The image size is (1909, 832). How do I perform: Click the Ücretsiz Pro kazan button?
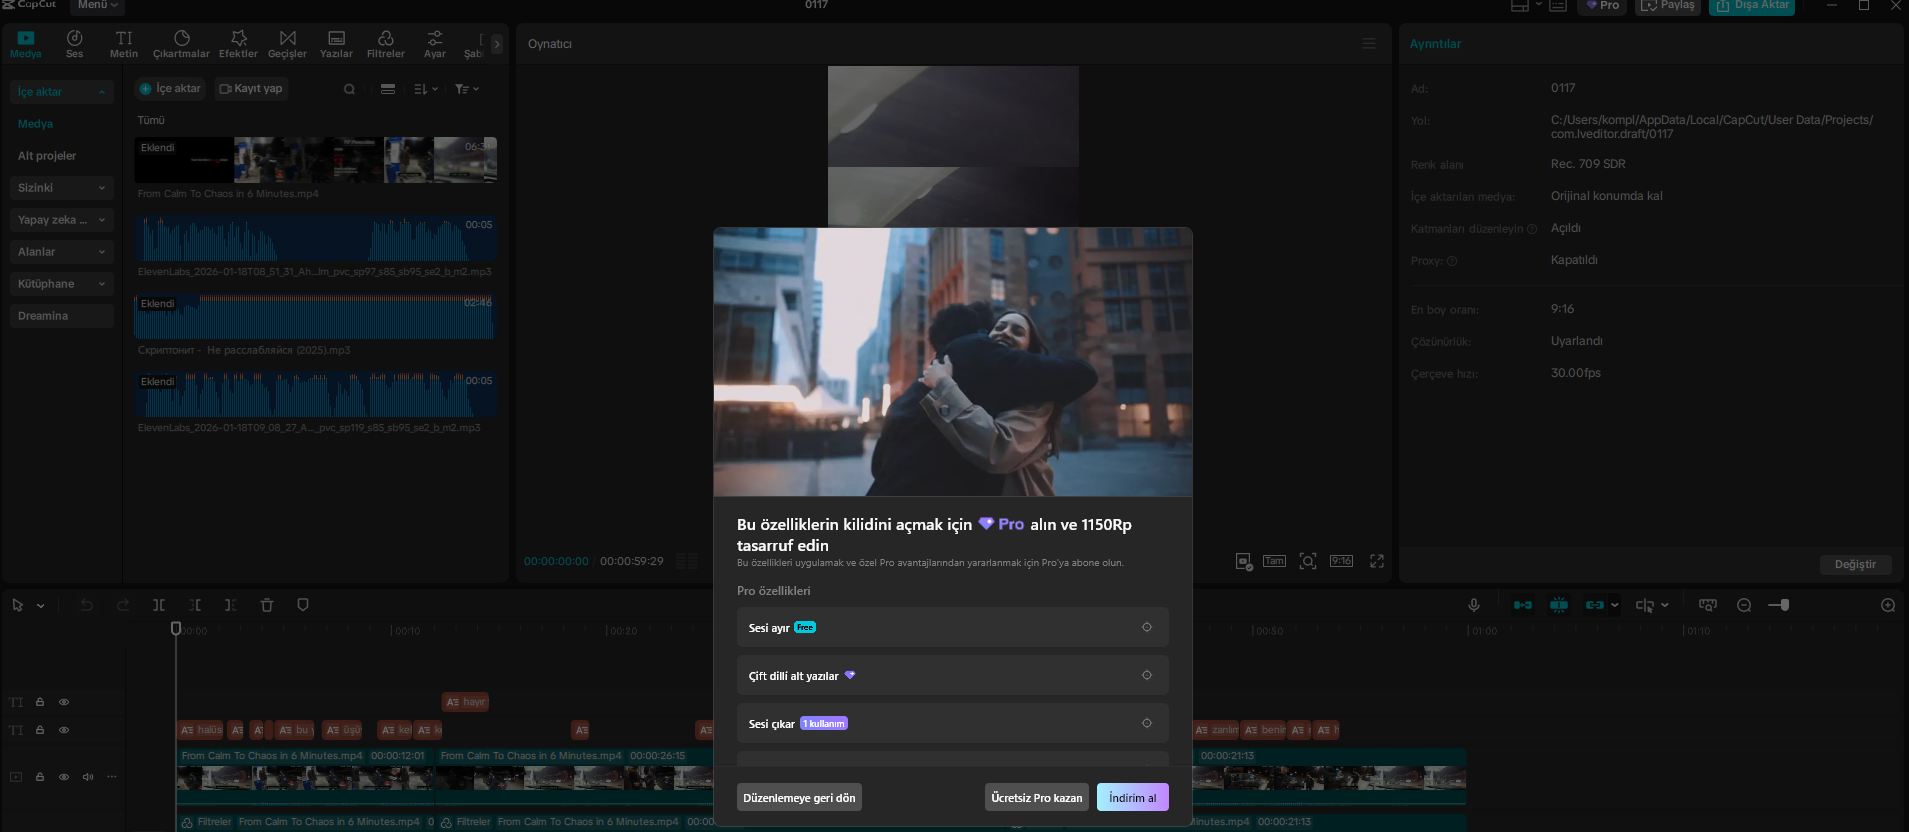[x=1037, y=797]
